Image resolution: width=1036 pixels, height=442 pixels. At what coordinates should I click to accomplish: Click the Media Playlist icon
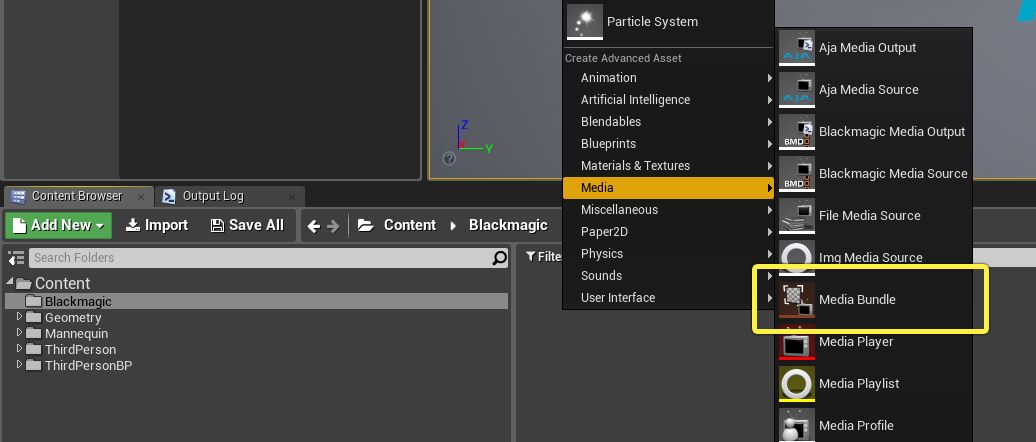tap(797, 384)
